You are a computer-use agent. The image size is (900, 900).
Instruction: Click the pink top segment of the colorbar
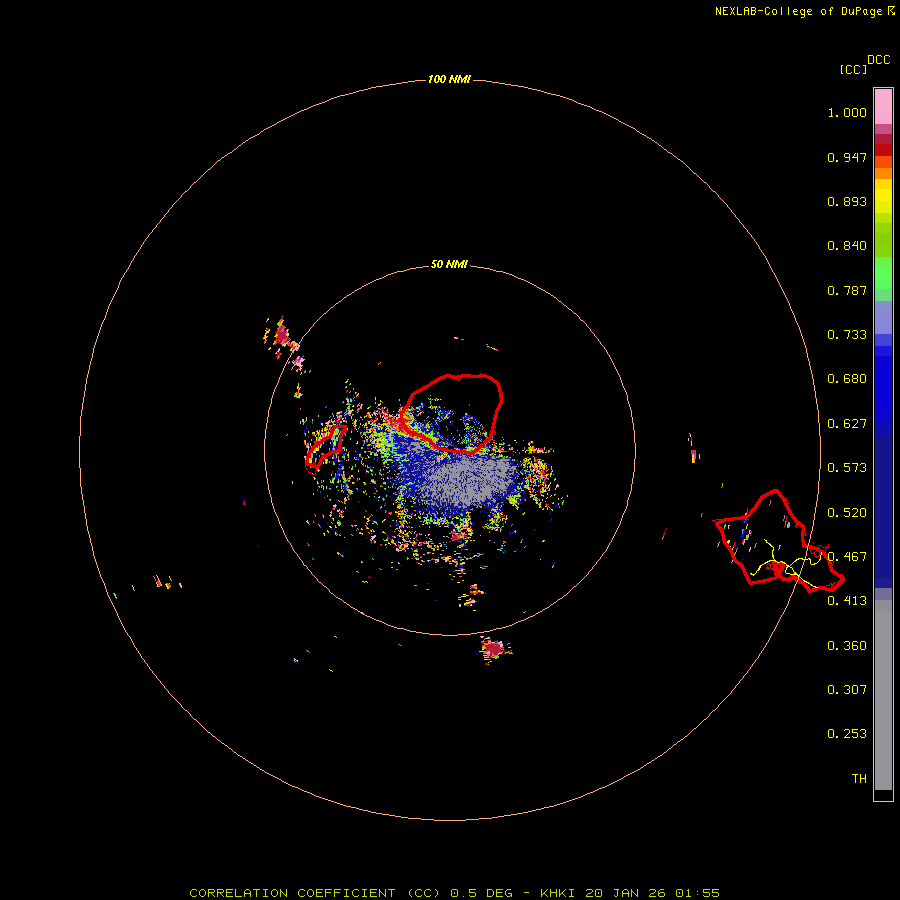[x=883, y=107]
